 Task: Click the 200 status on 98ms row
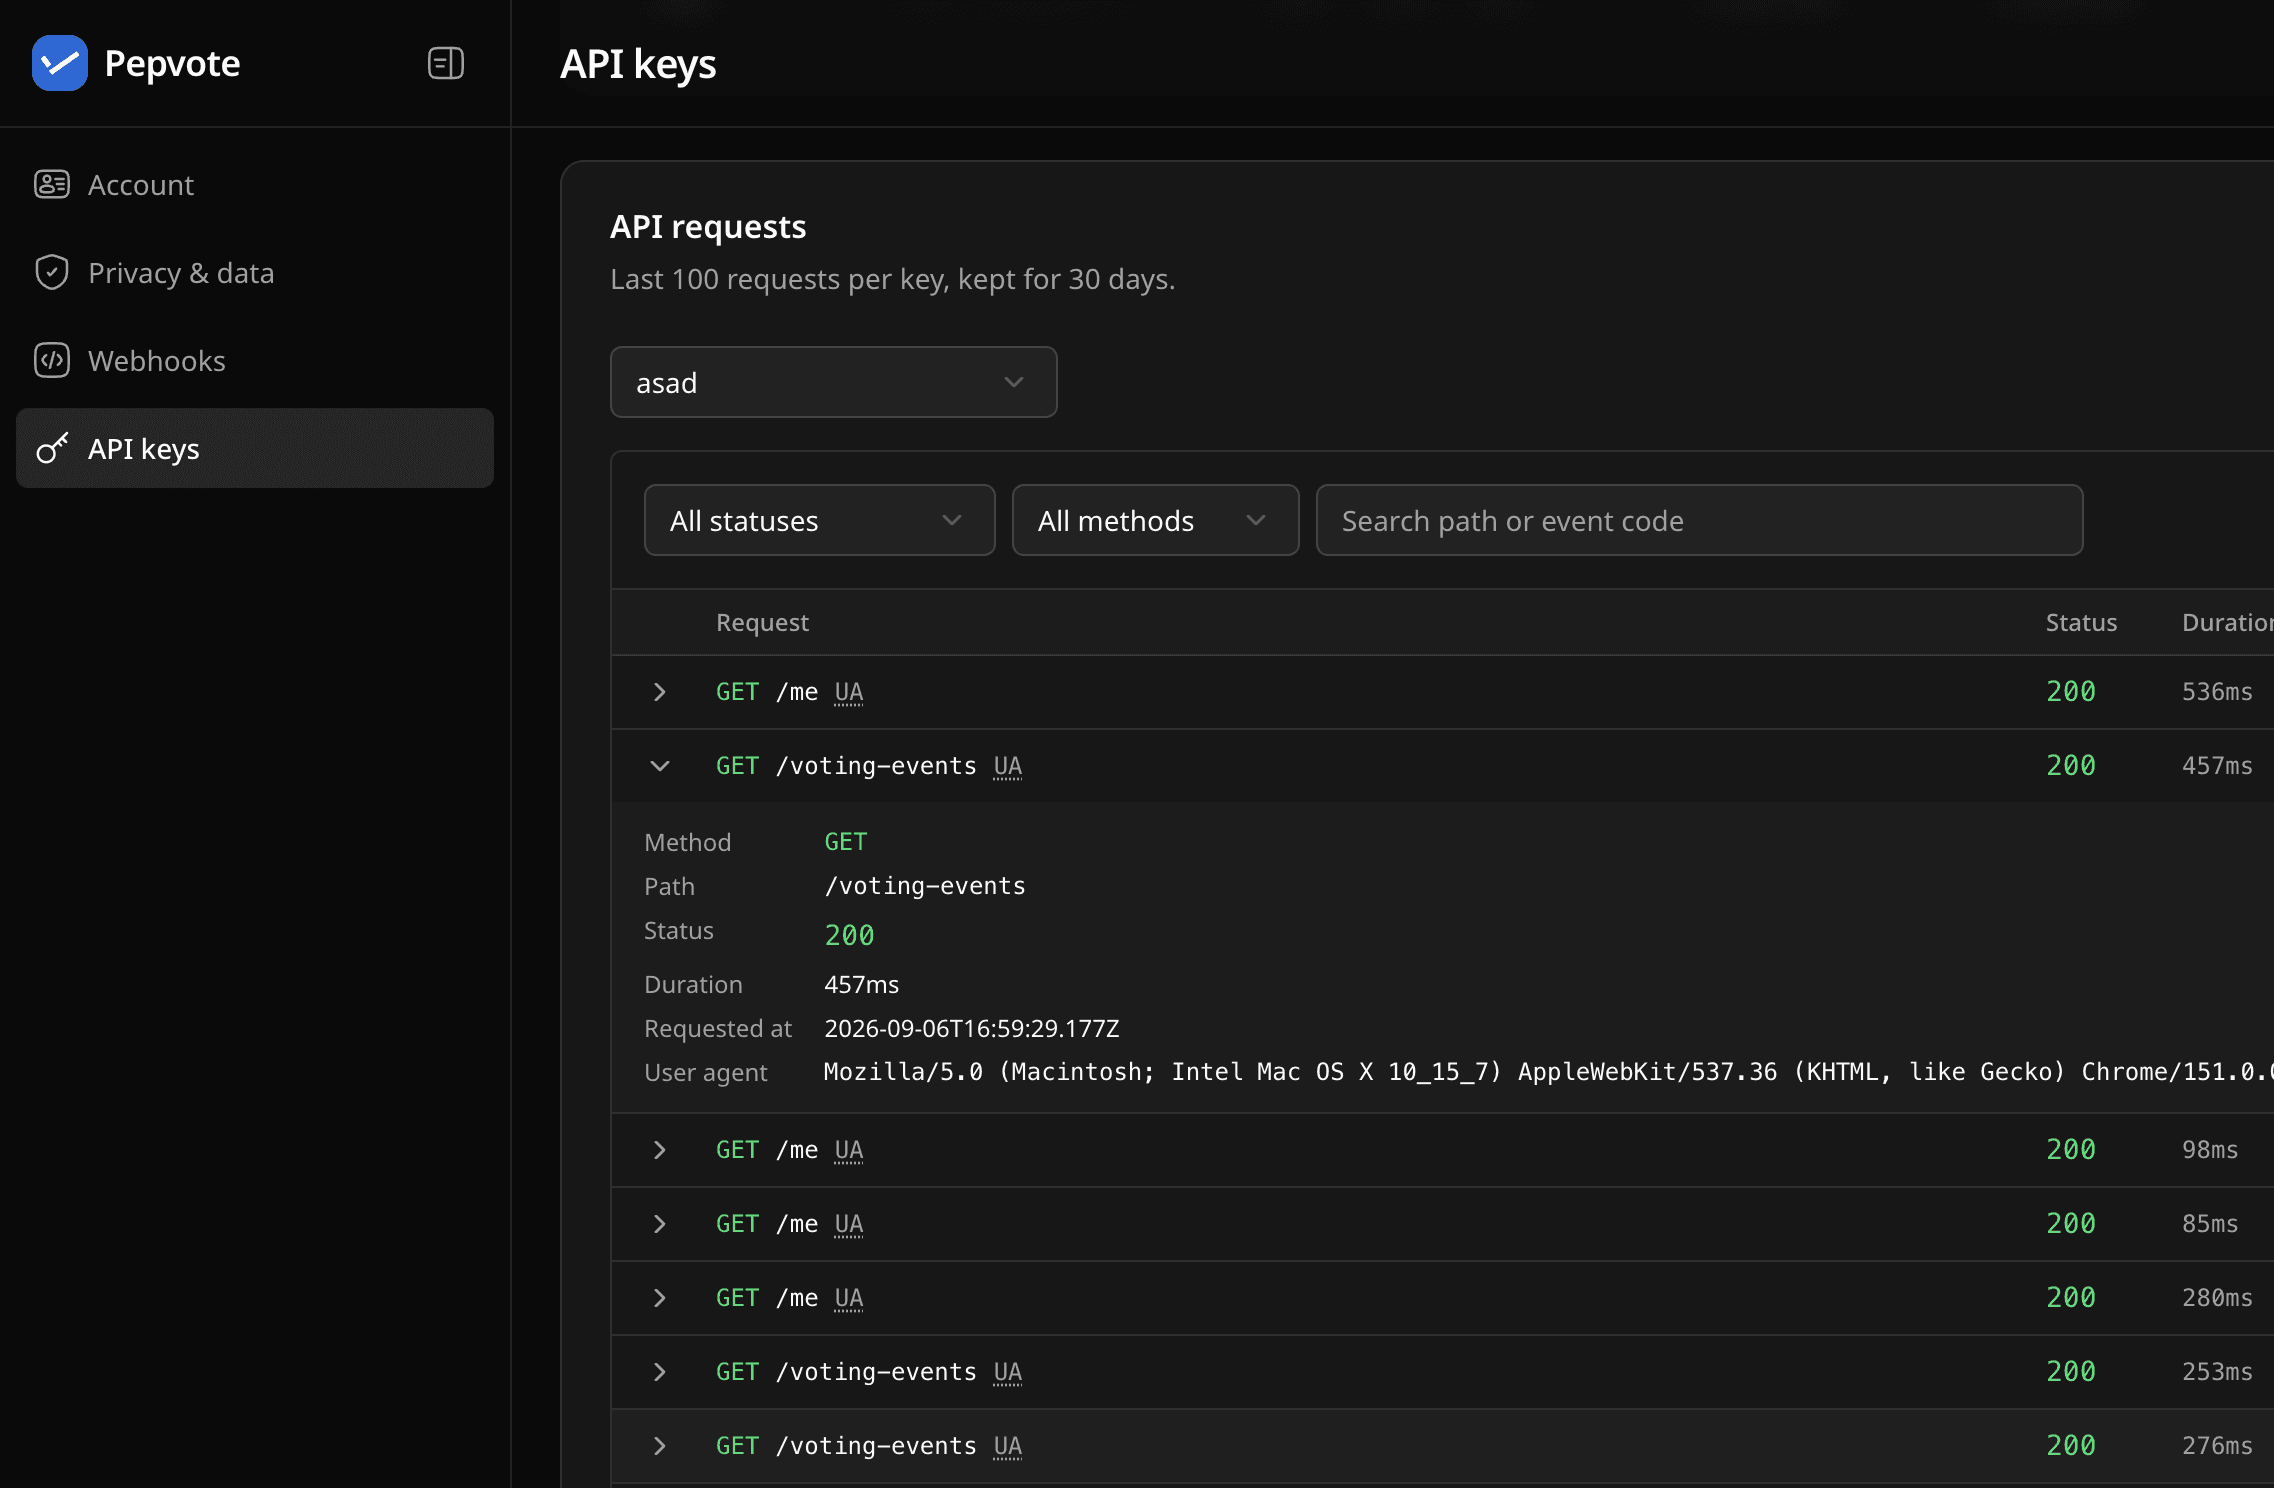pyautogui.click(x=2071, y=1150)
